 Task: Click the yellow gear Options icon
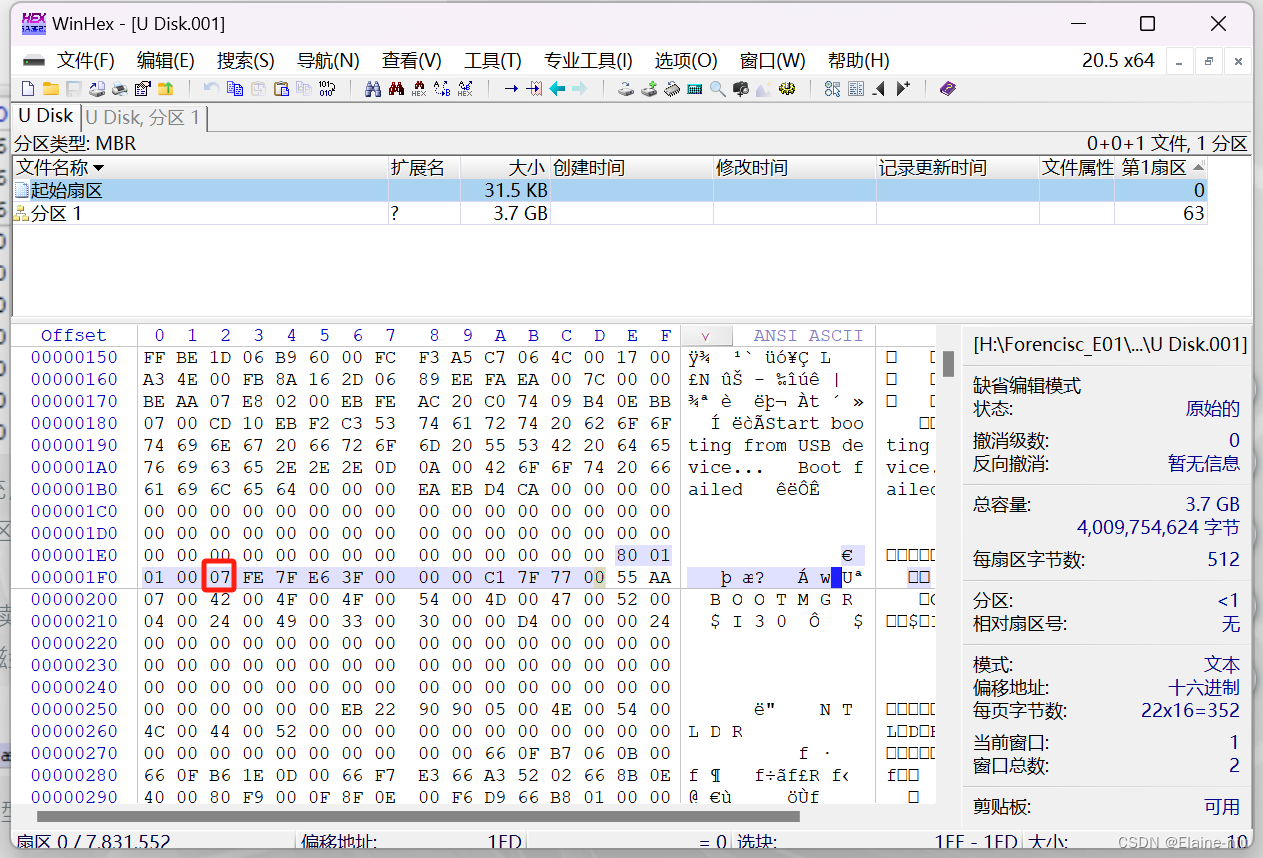click(x=787, y=89)
